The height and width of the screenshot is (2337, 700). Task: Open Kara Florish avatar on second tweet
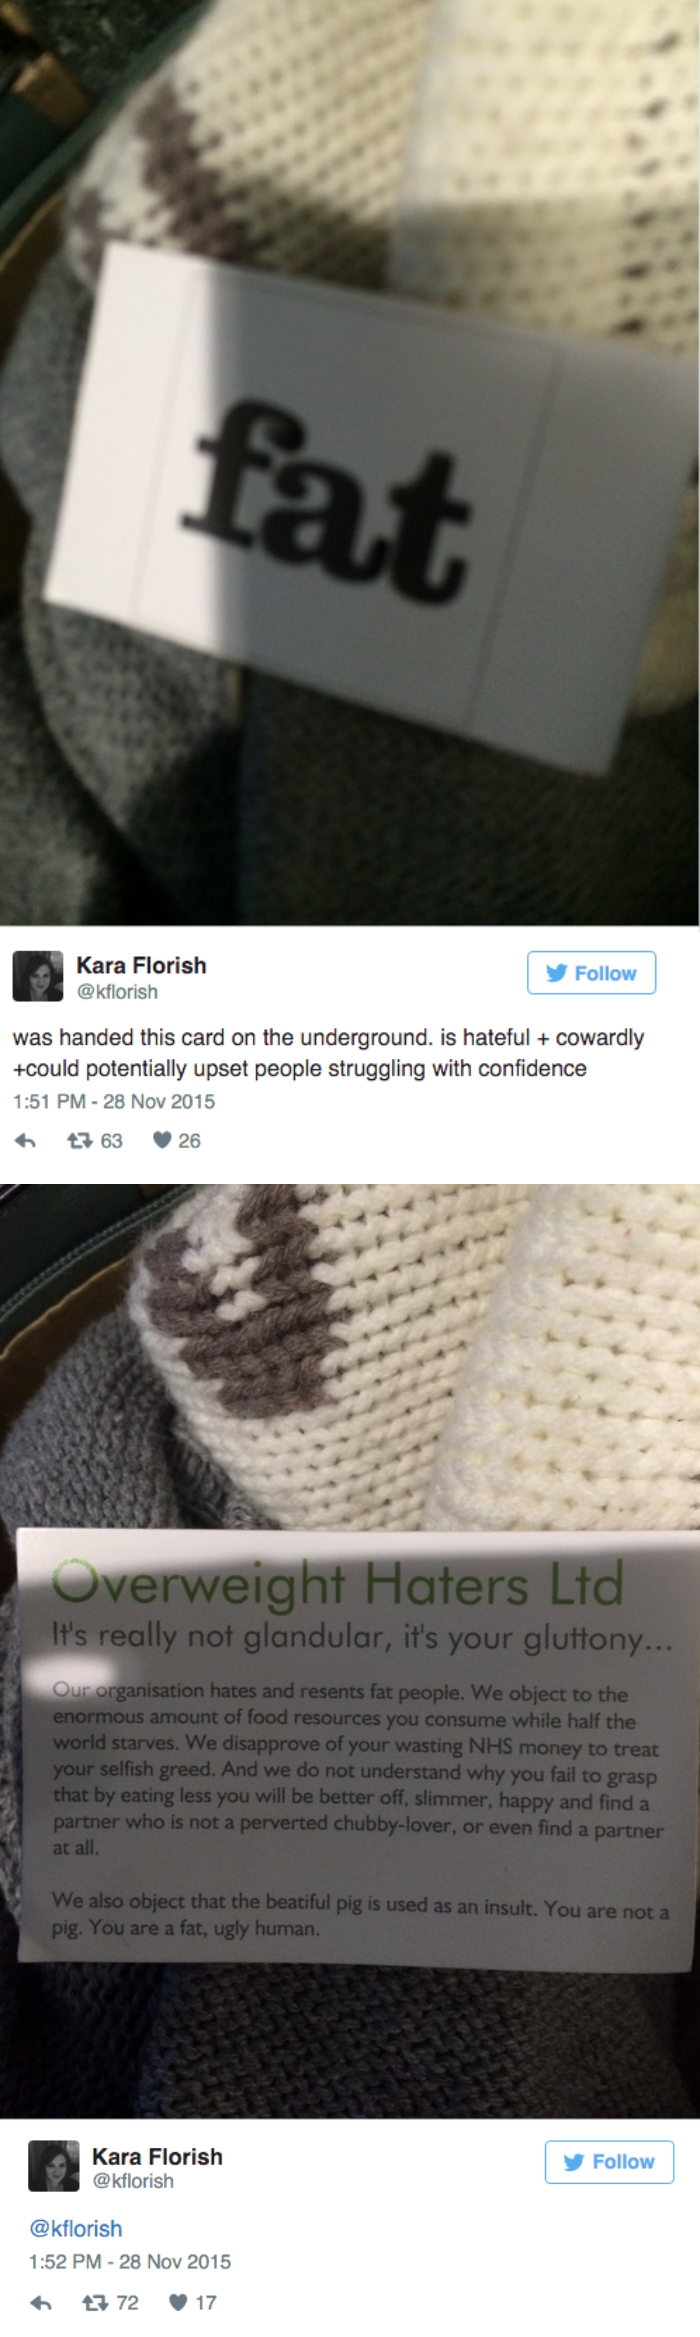point(53,2166)
